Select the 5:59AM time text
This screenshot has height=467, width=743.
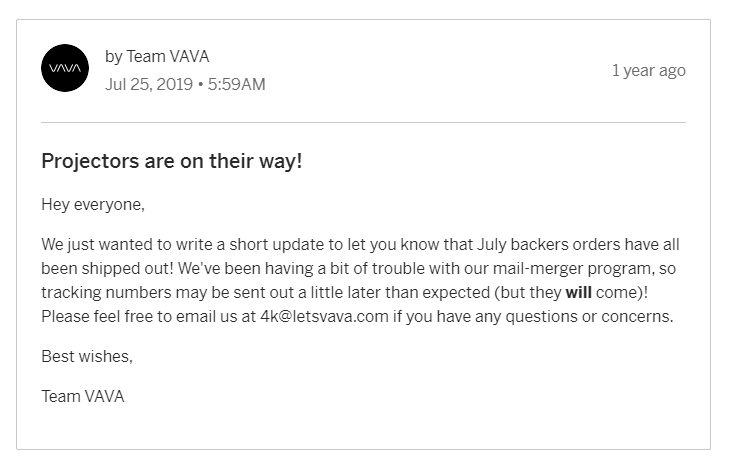236,84
